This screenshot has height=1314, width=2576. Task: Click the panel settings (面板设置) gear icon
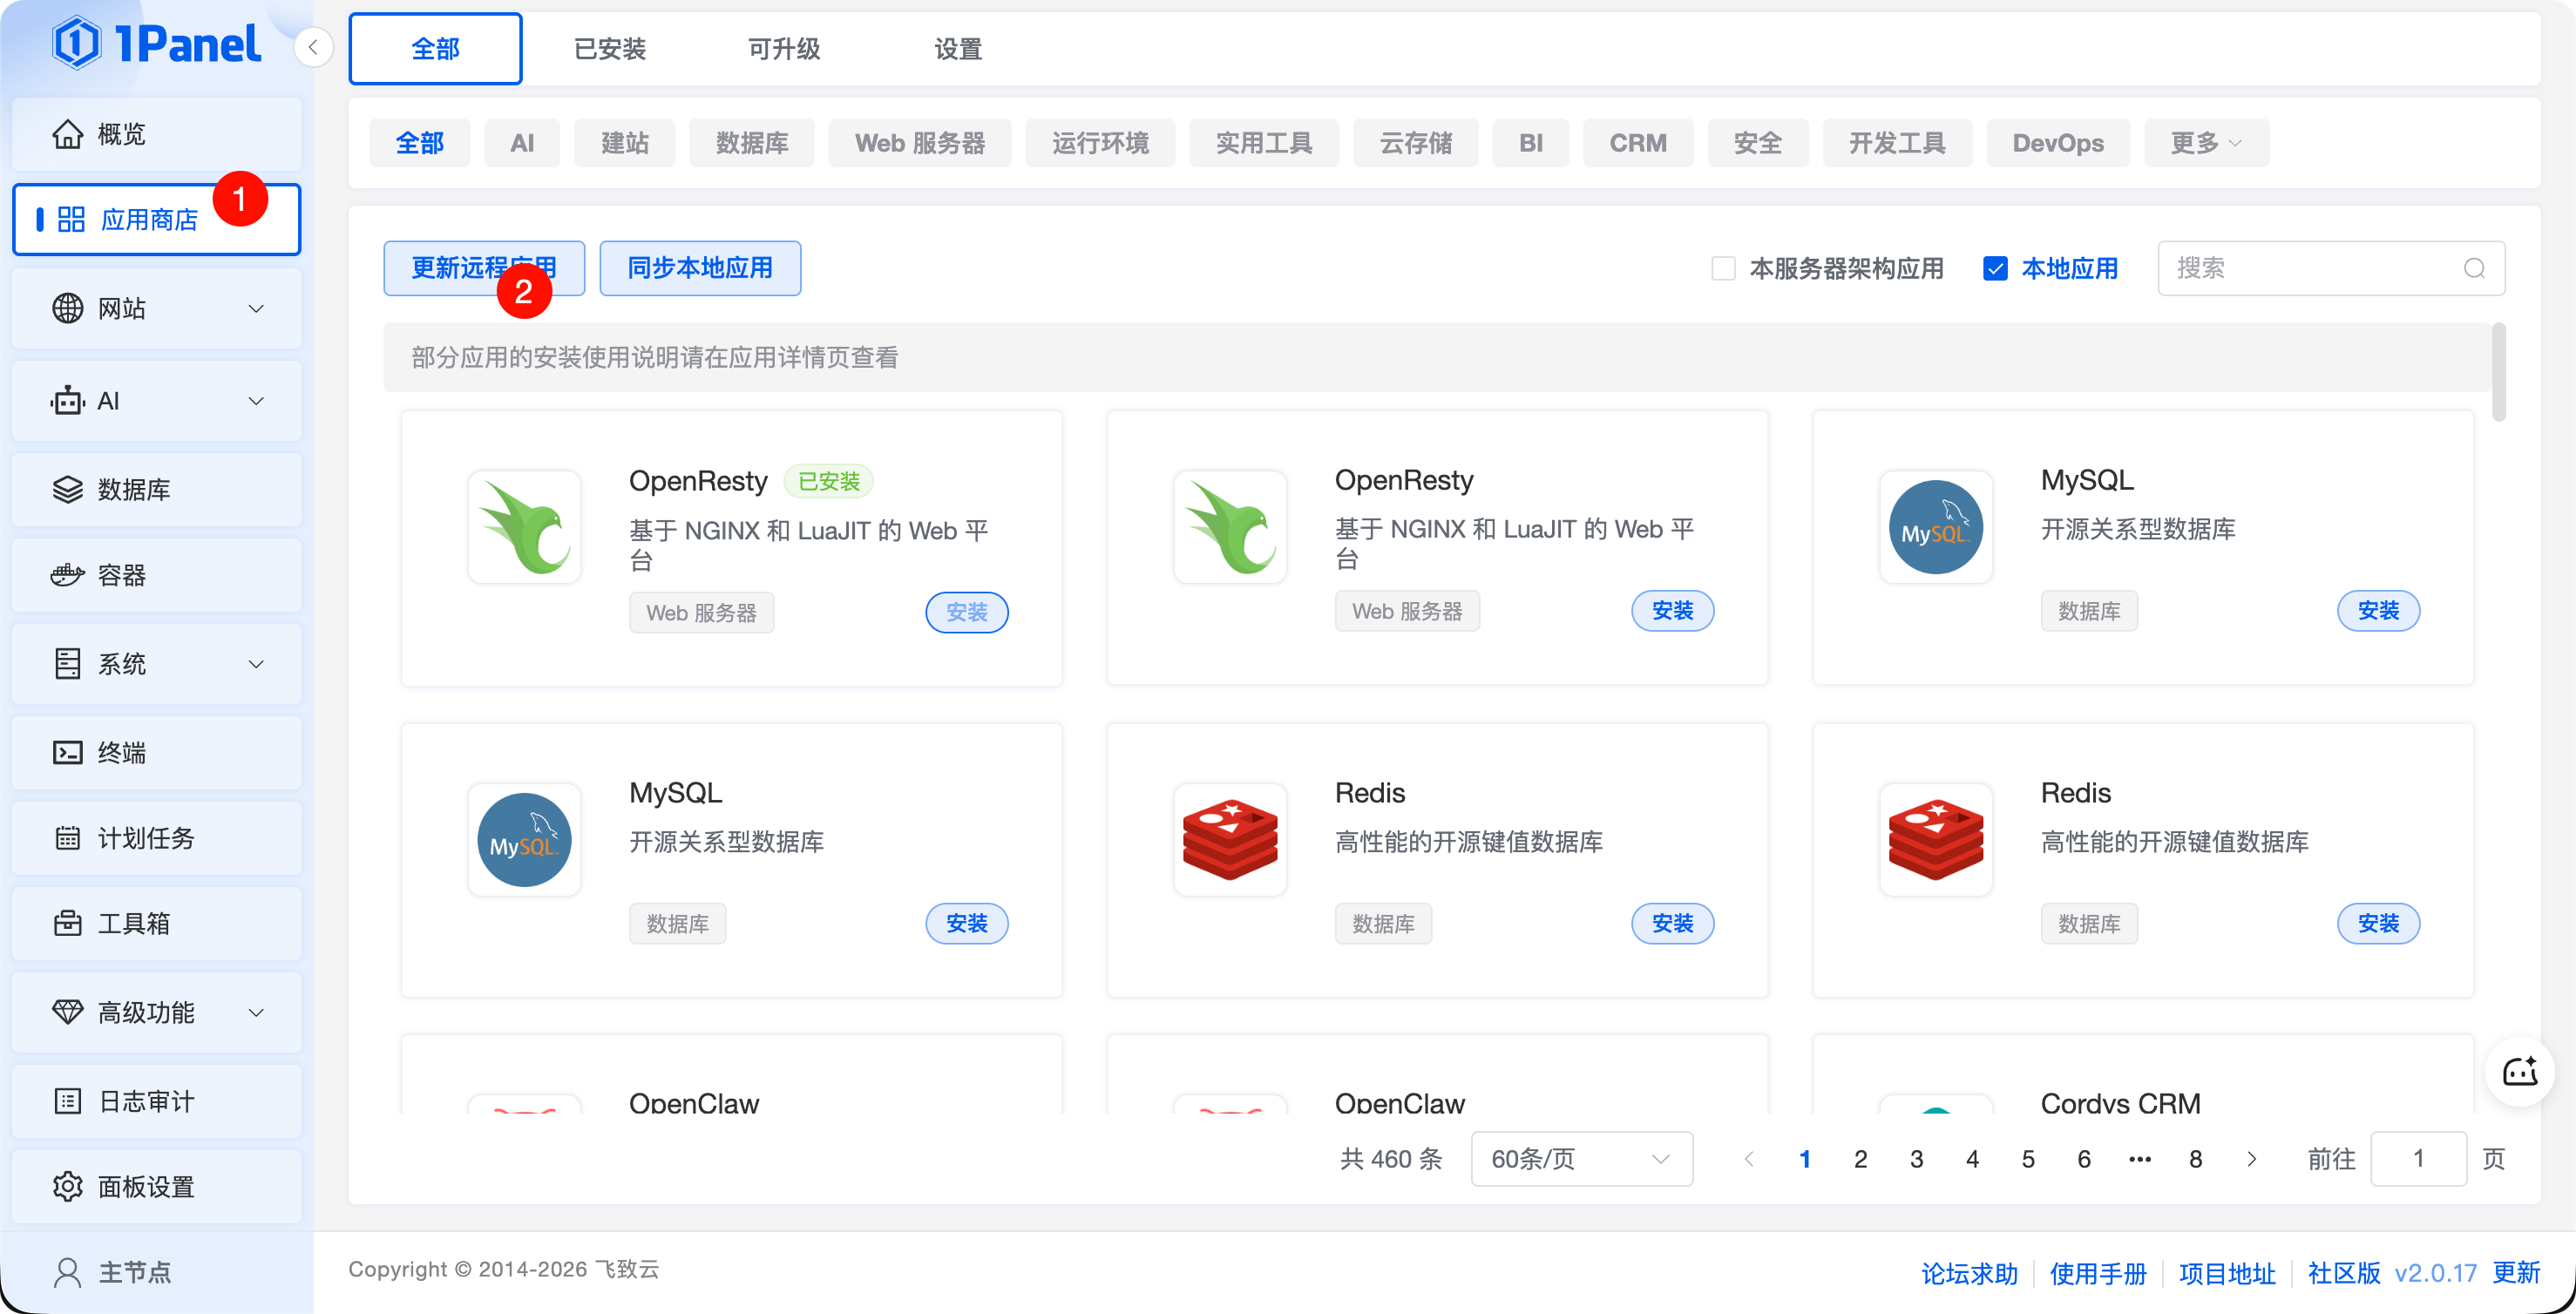[x=67, y=1186]
